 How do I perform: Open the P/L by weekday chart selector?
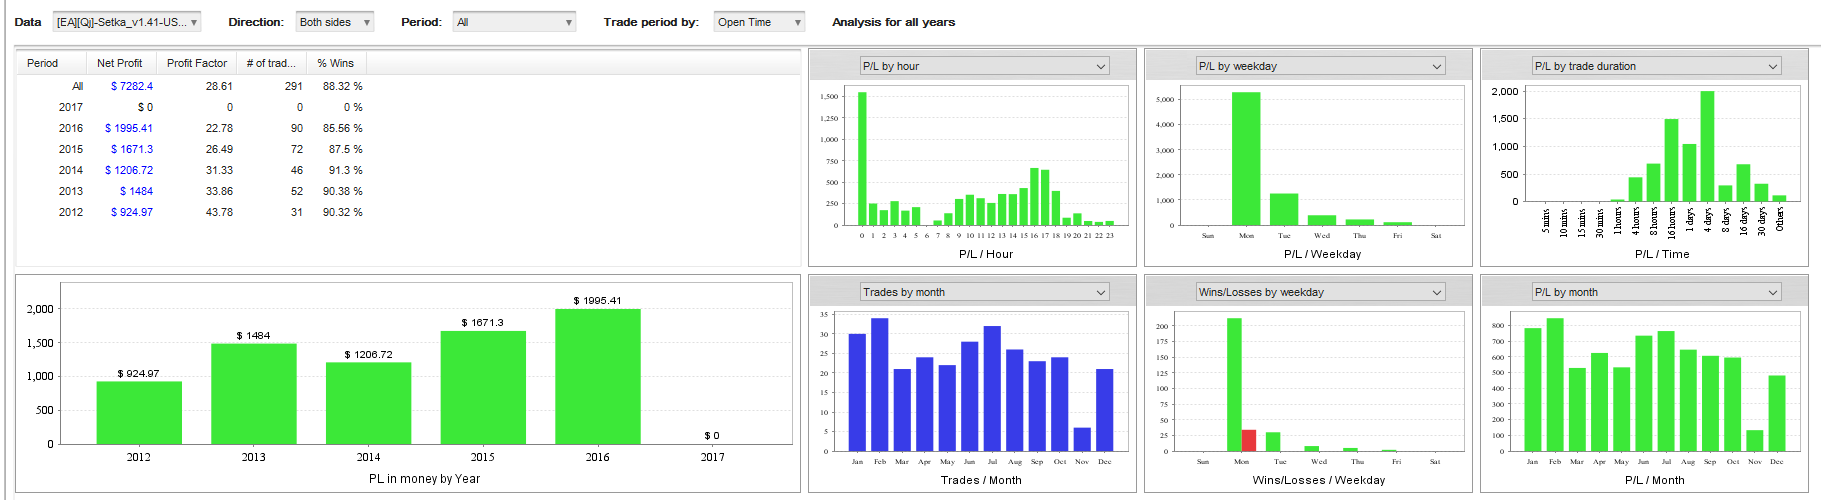[1320, 66]
